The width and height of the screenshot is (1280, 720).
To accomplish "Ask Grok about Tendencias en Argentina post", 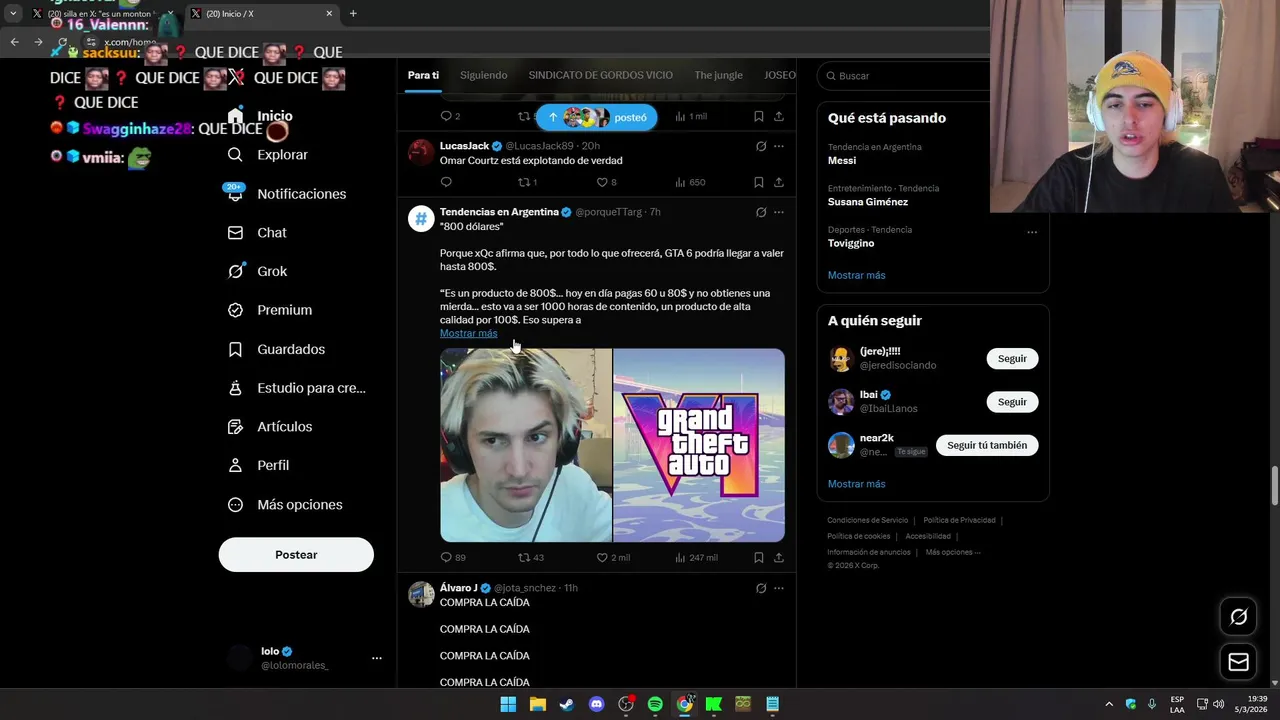I will point(761,212).
